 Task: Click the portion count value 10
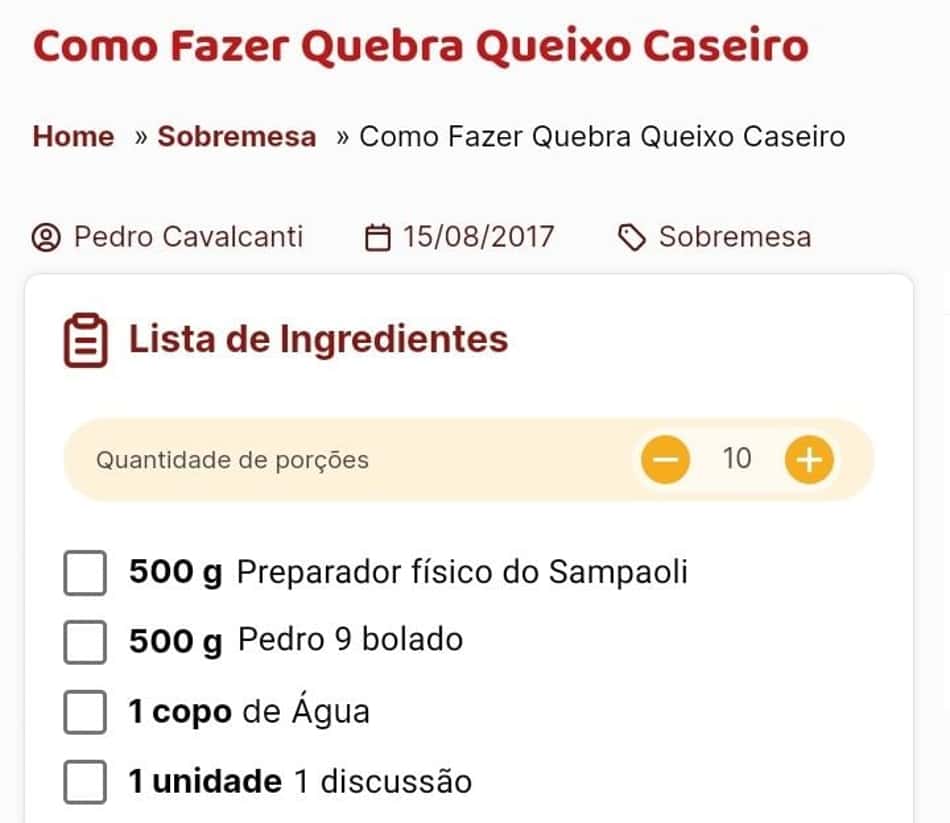coord(737,458)
